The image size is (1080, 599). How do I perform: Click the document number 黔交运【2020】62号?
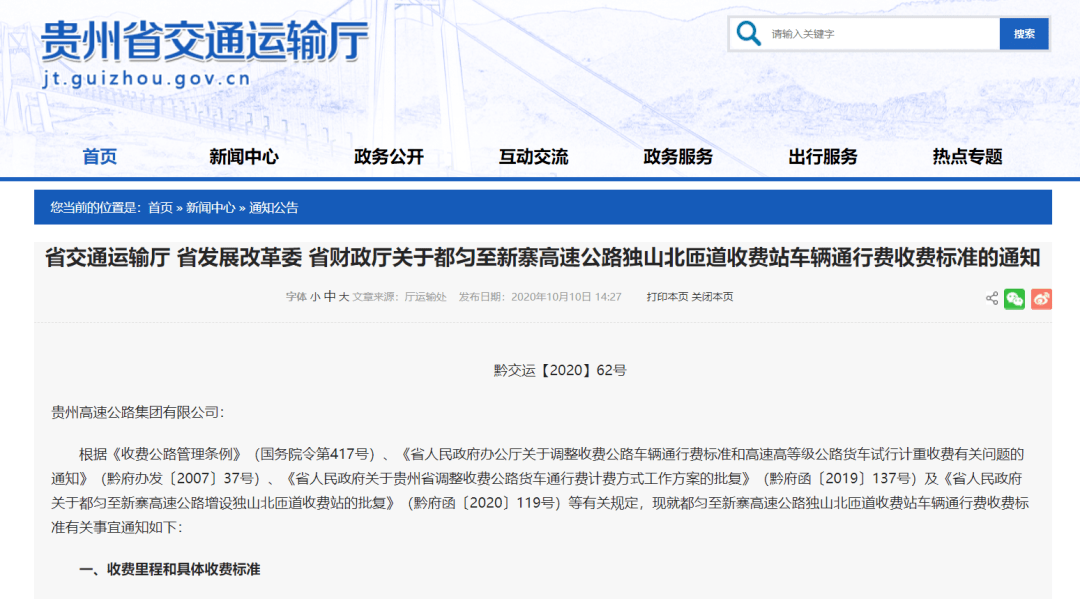click(560, 370)
